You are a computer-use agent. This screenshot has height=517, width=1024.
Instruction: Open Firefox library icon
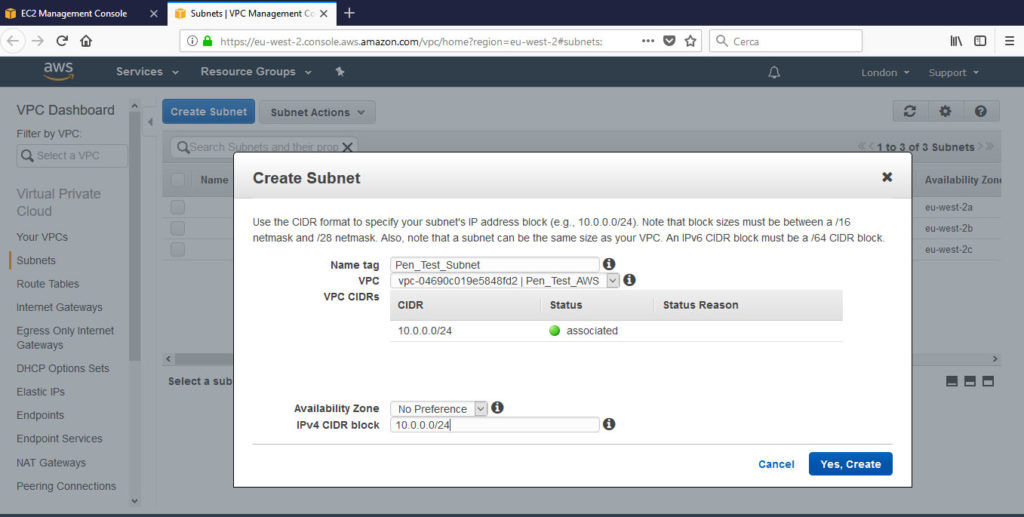pyautogui.click(x=956, y=41)
